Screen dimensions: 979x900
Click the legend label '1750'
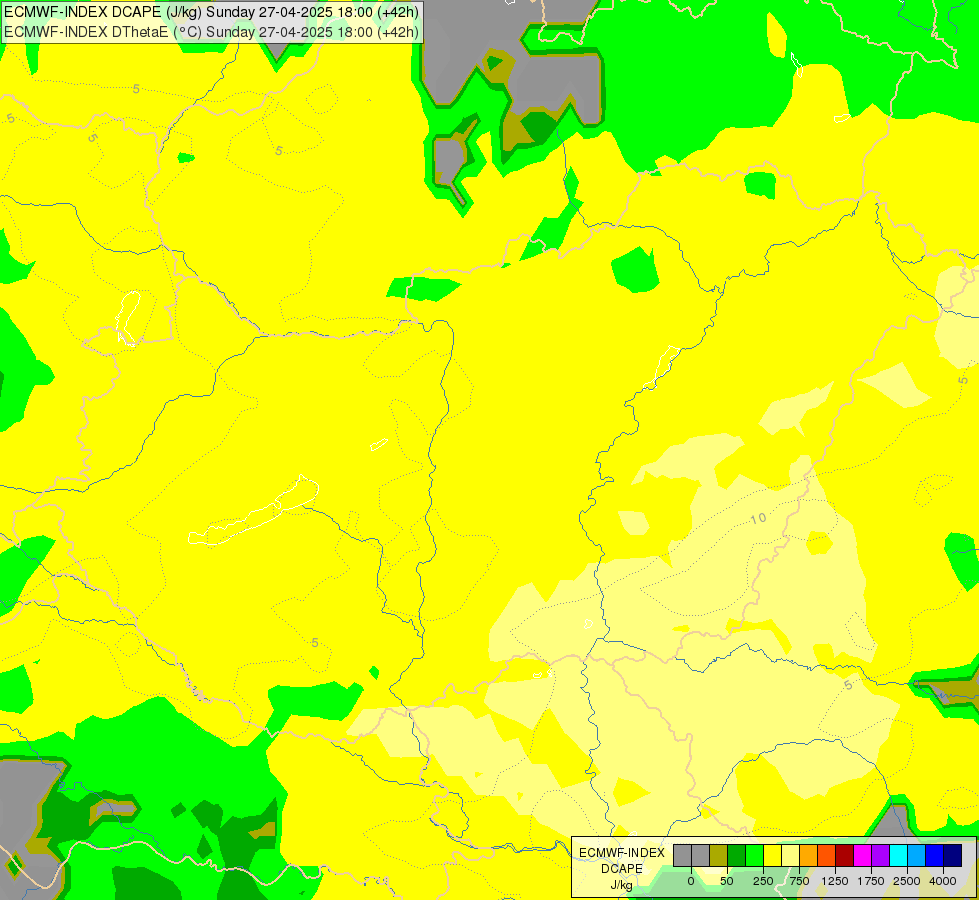871,881
